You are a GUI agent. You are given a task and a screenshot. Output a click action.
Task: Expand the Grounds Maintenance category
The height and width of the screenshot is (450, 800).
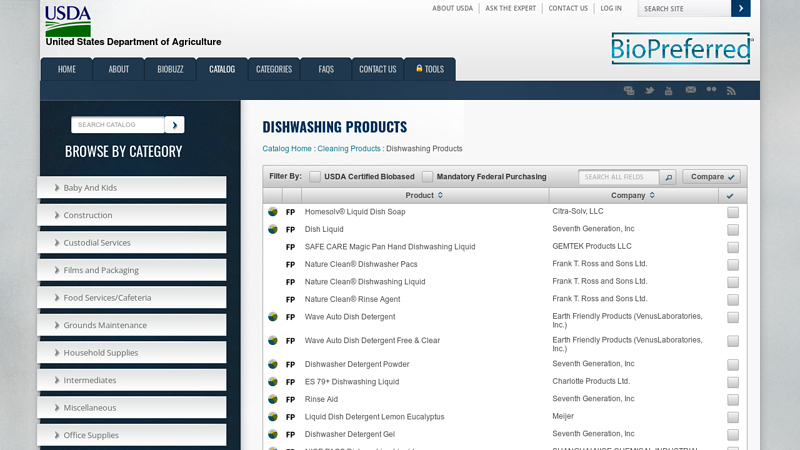tap(132, 325)
